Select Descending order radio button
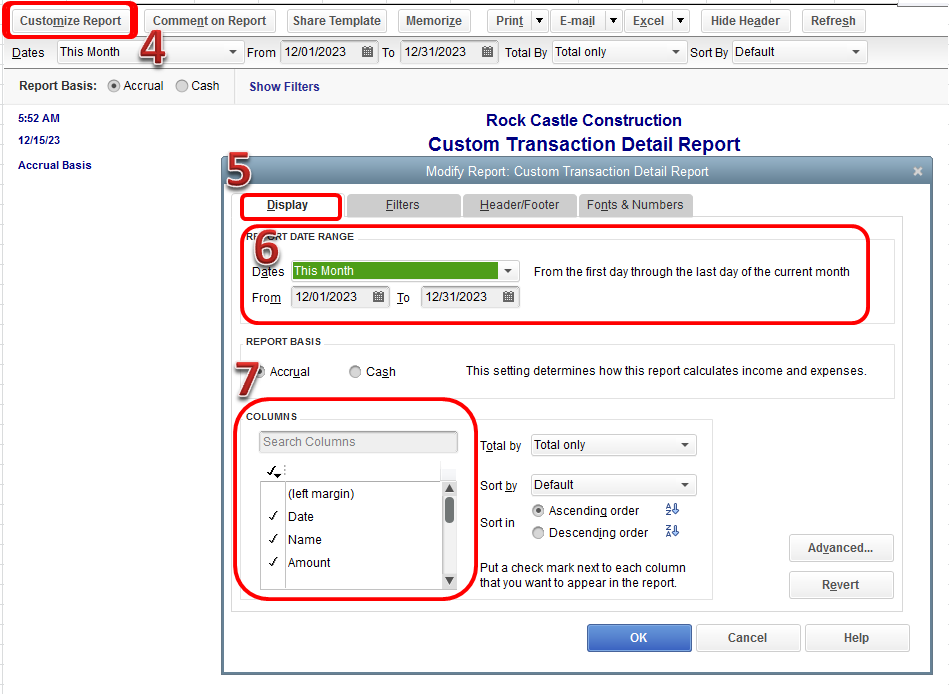 538,532
